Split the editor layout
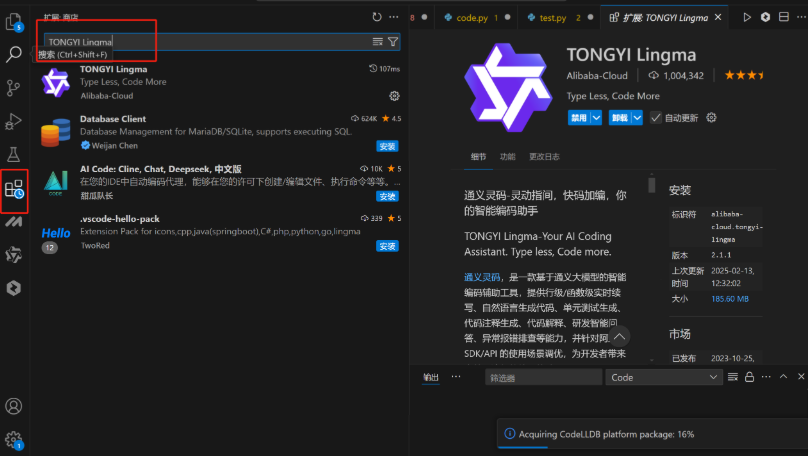Screen dimensions: 808x456 (784, 17)
